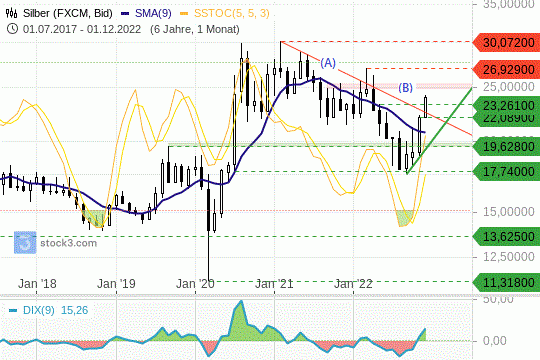Image resolution: width=540 pixels, height=360 pixels.
Task: Click the Silber (FXCM, Bid) title
Action: pos(68,13)
